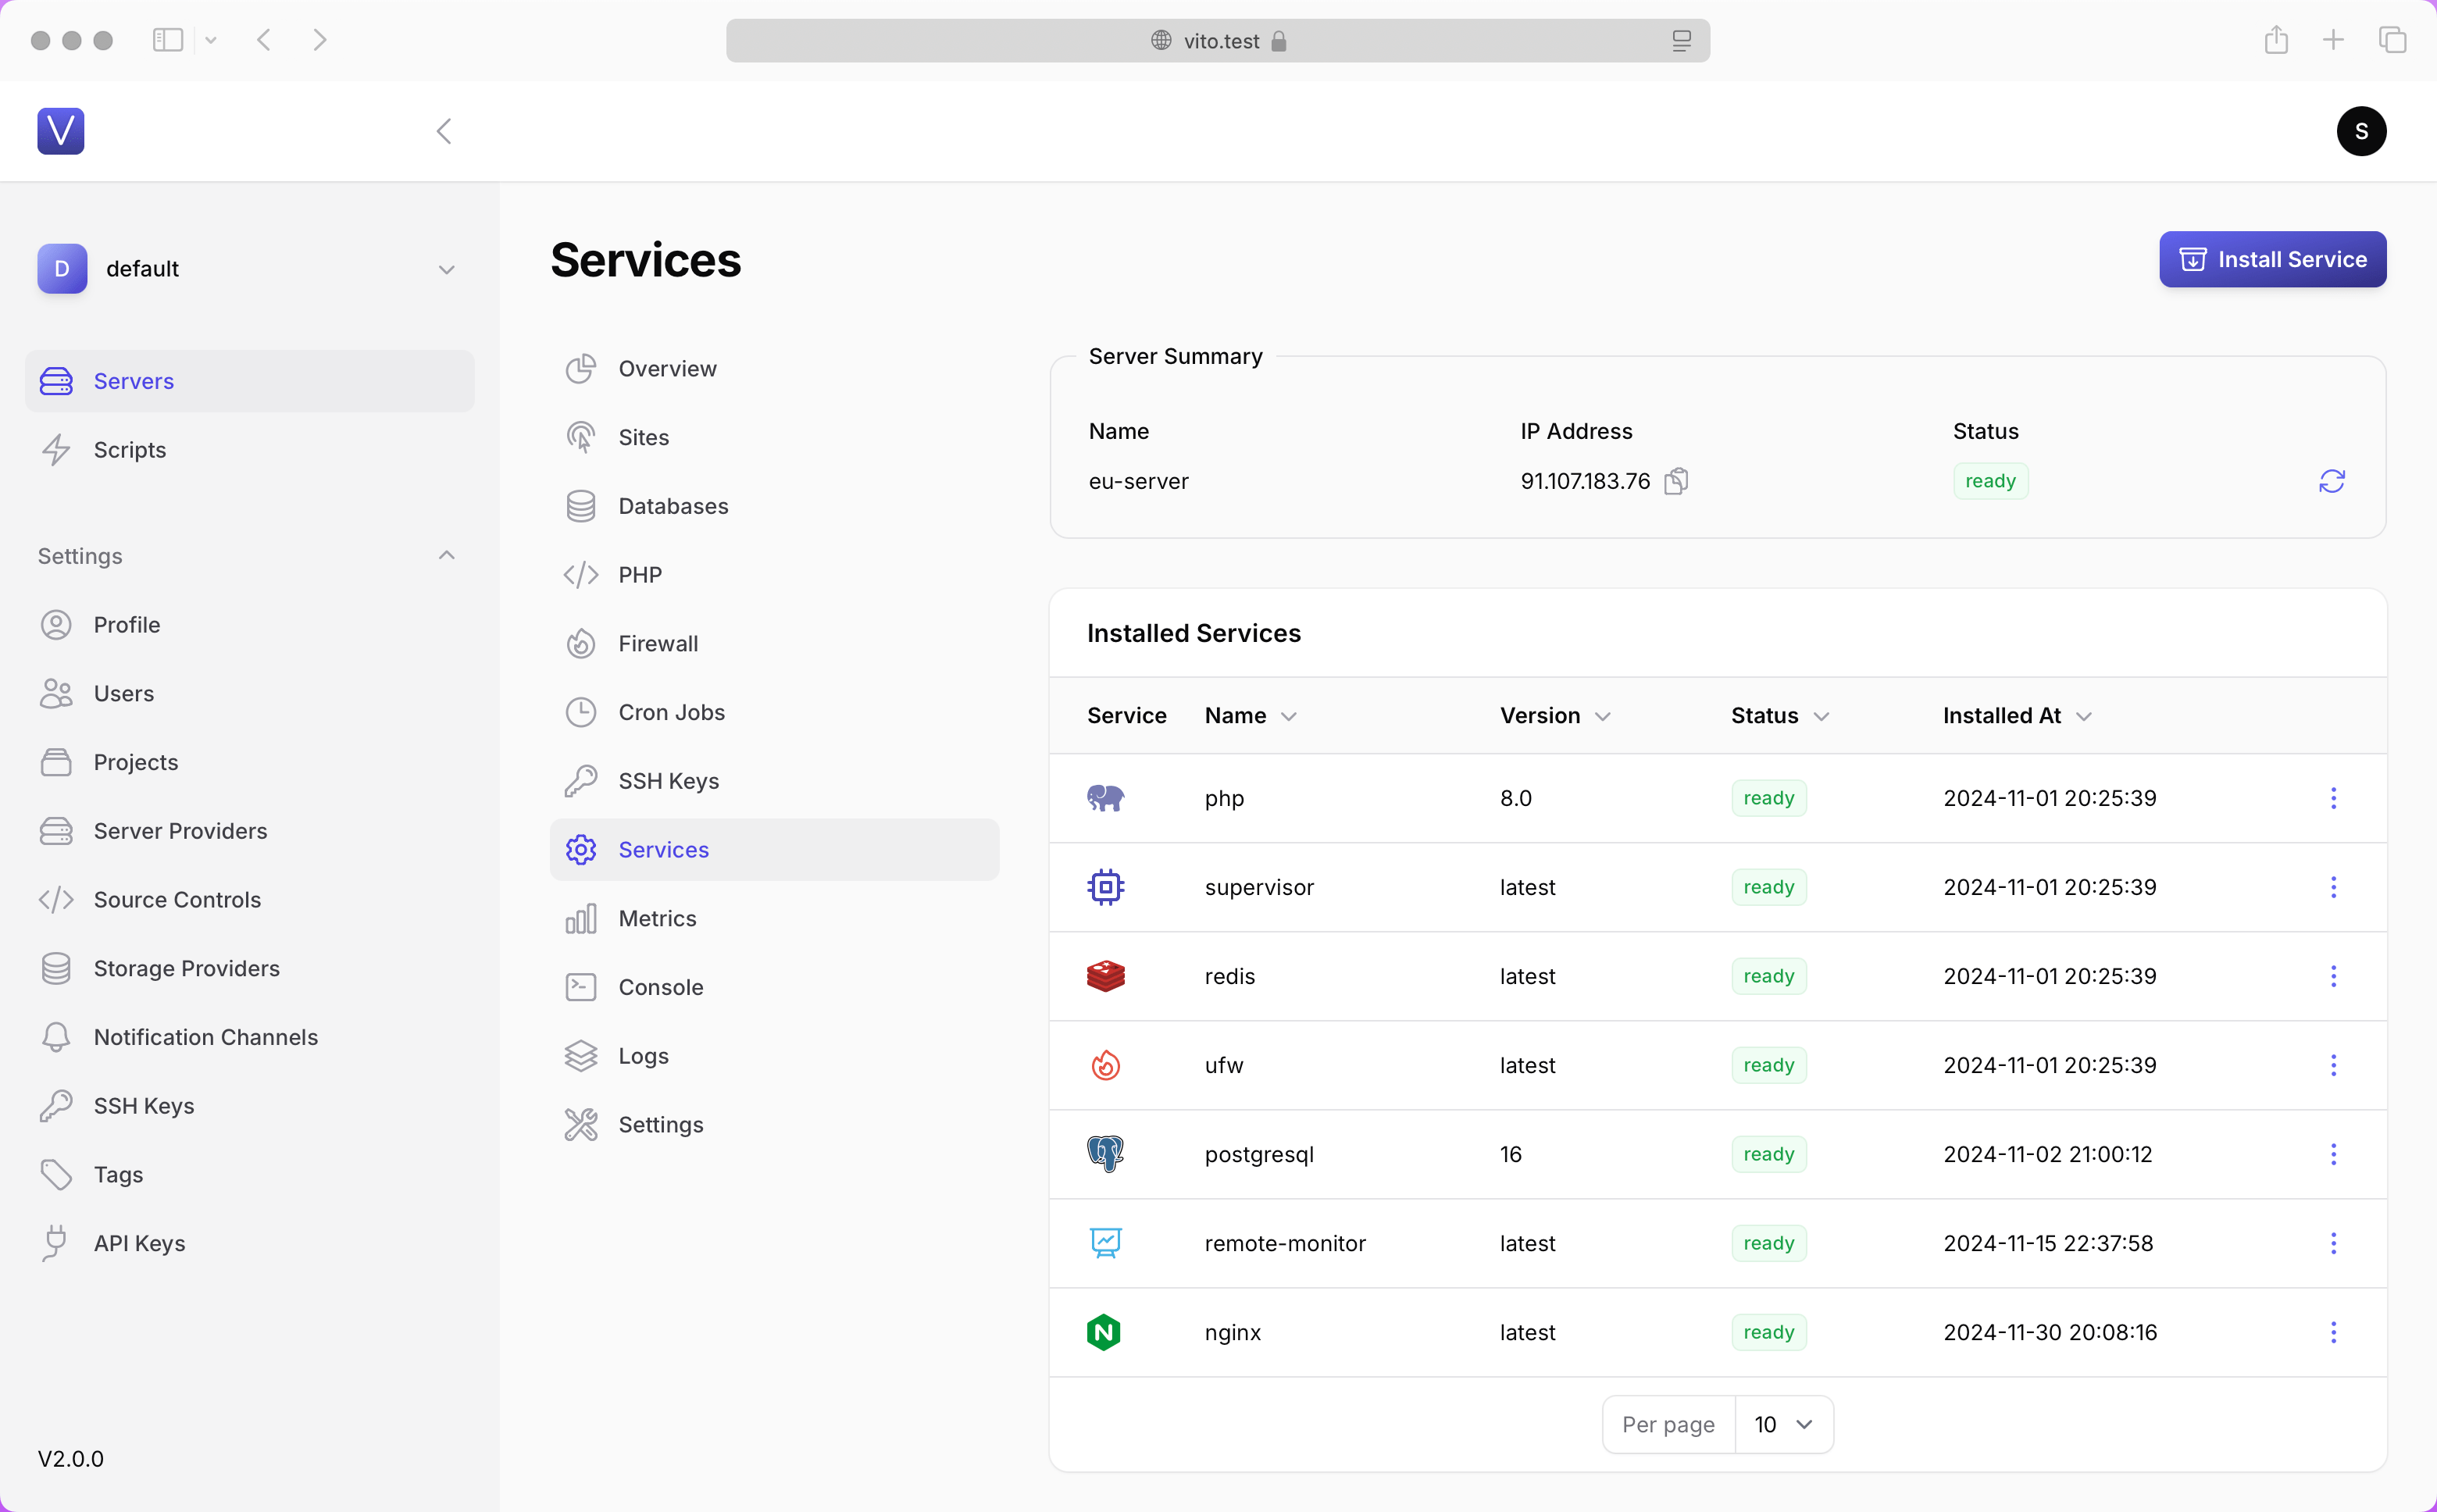Click the ufw firewall service icon
This screenshot has height=1512, width=2437.
[x=1104, y=1063]
